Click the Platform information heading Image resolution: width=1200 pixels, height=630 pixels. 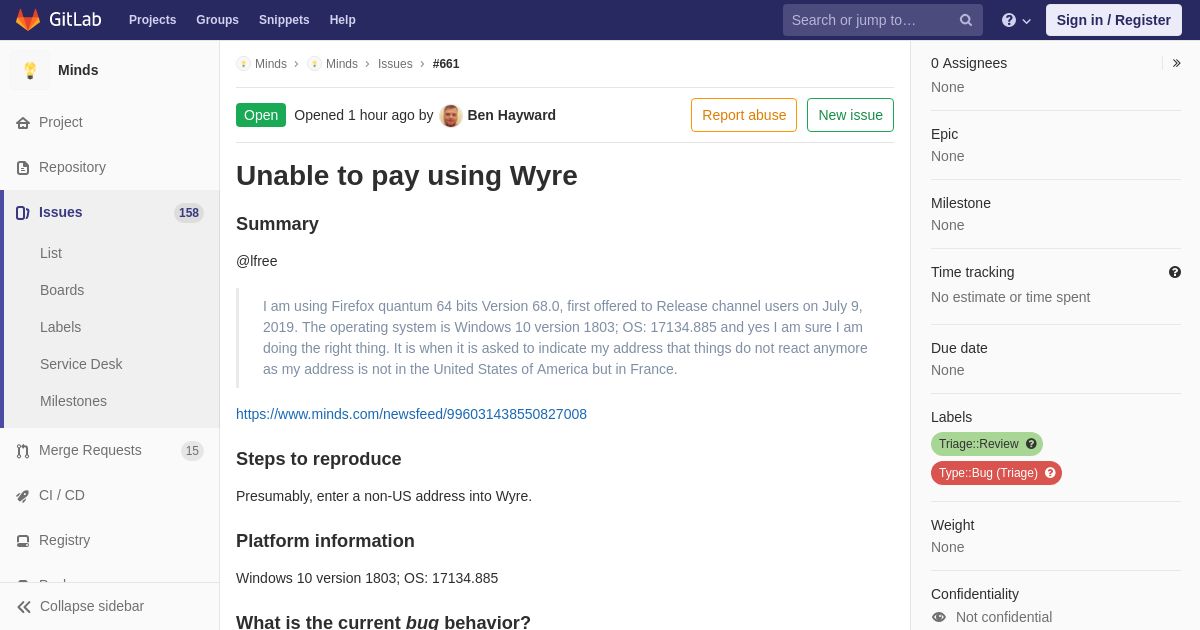pos(325,541)
